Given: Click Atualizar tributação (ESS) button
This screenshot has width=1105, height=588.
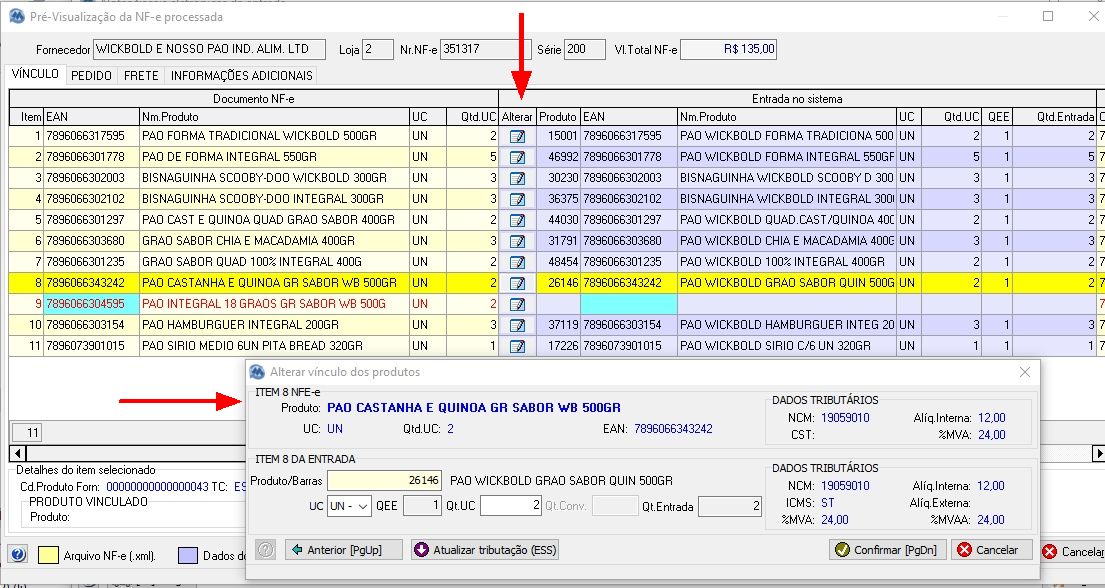Looking at the screenshot, I should (x=485, y=550).
